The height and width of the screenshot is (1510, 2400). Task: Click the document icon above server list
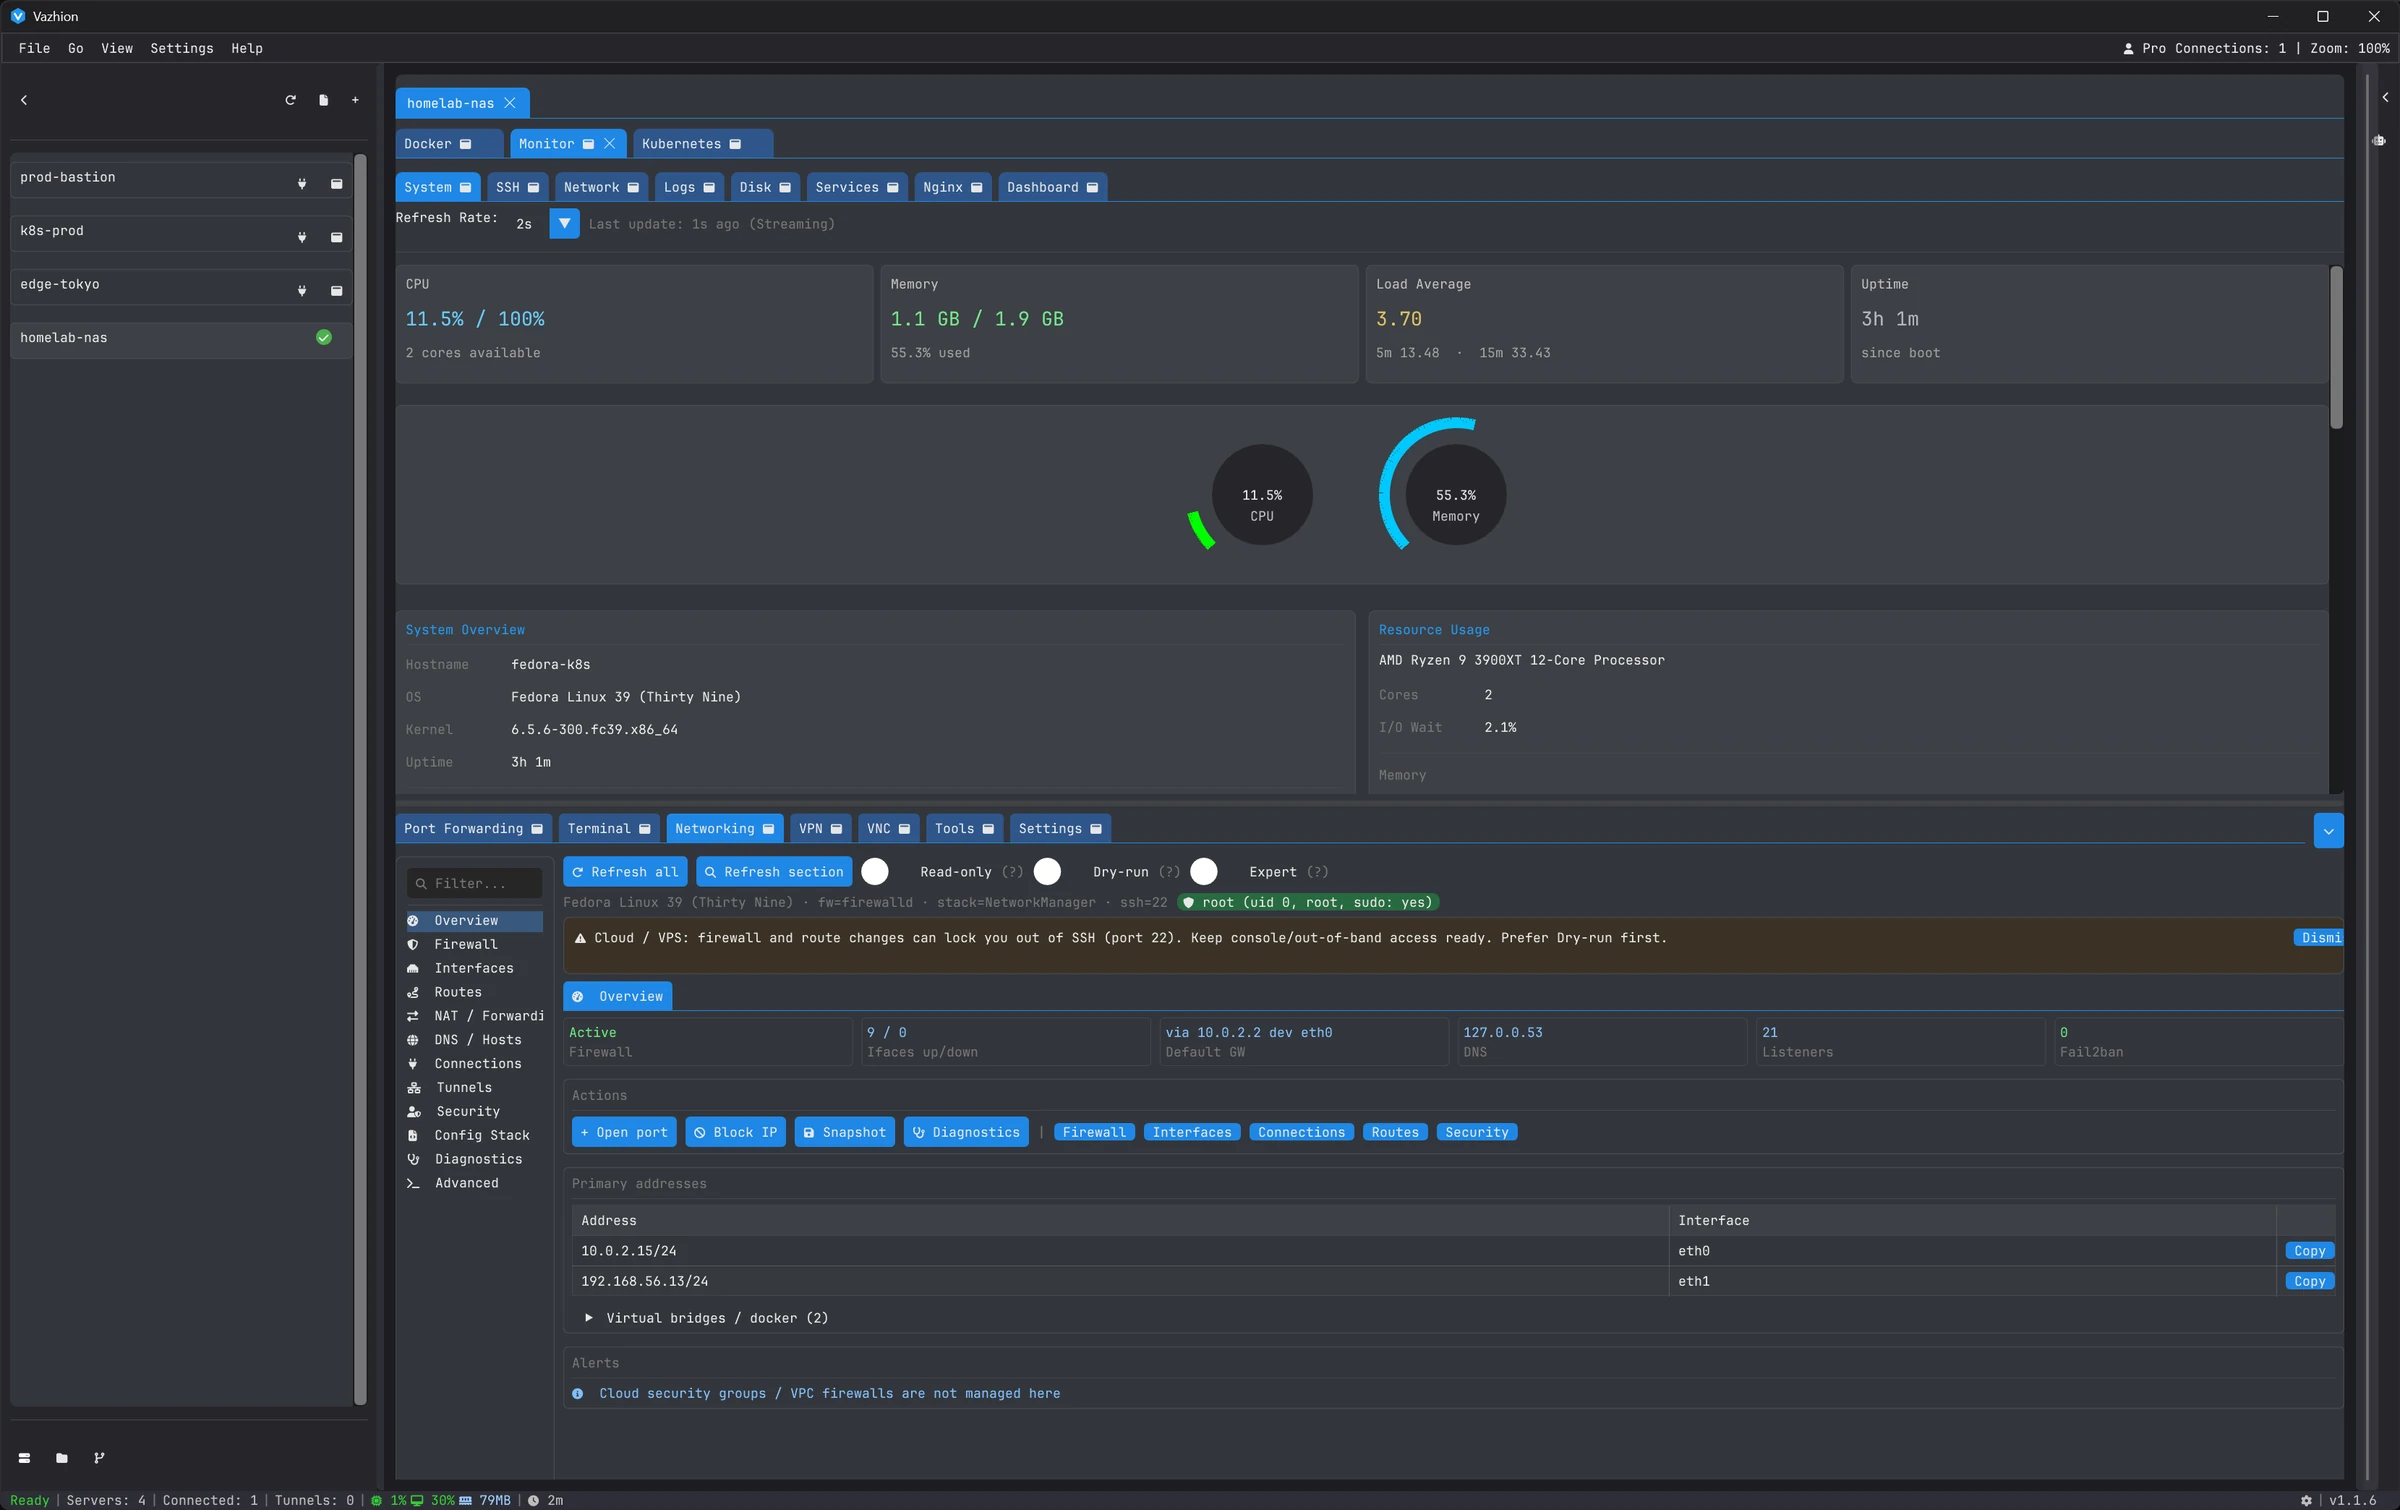(323, 100)
